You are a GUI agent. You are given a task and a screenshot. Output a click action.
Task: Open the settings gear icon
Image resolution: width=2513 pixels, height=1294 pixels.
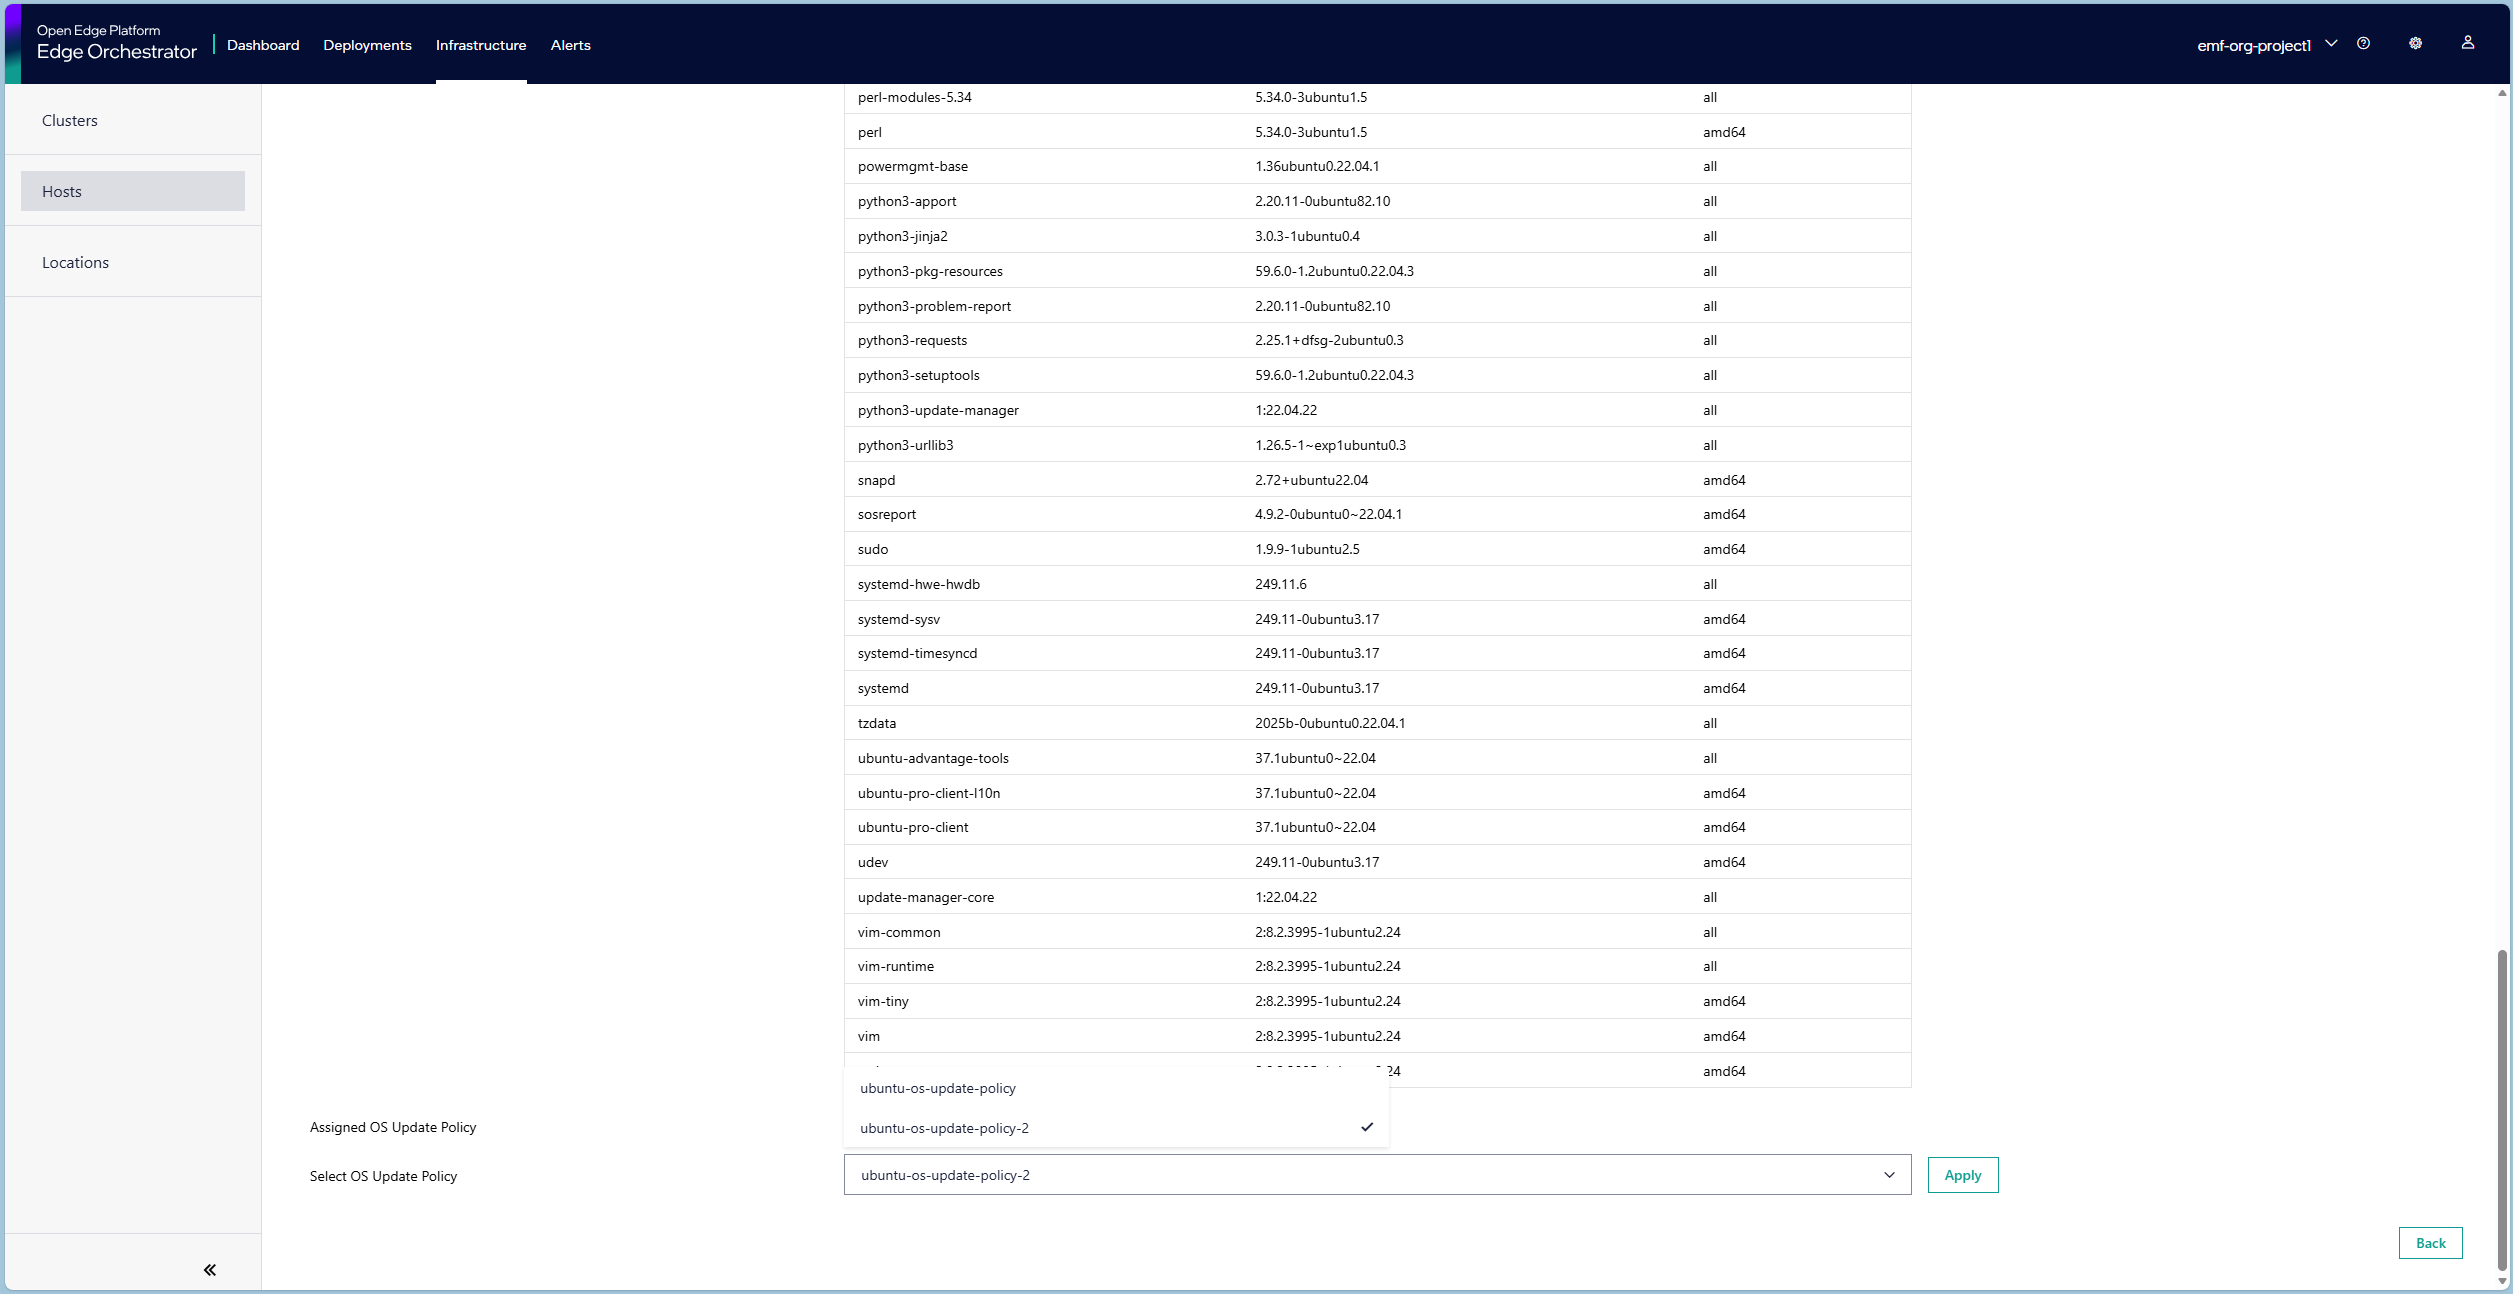[x=2415, y=44]
